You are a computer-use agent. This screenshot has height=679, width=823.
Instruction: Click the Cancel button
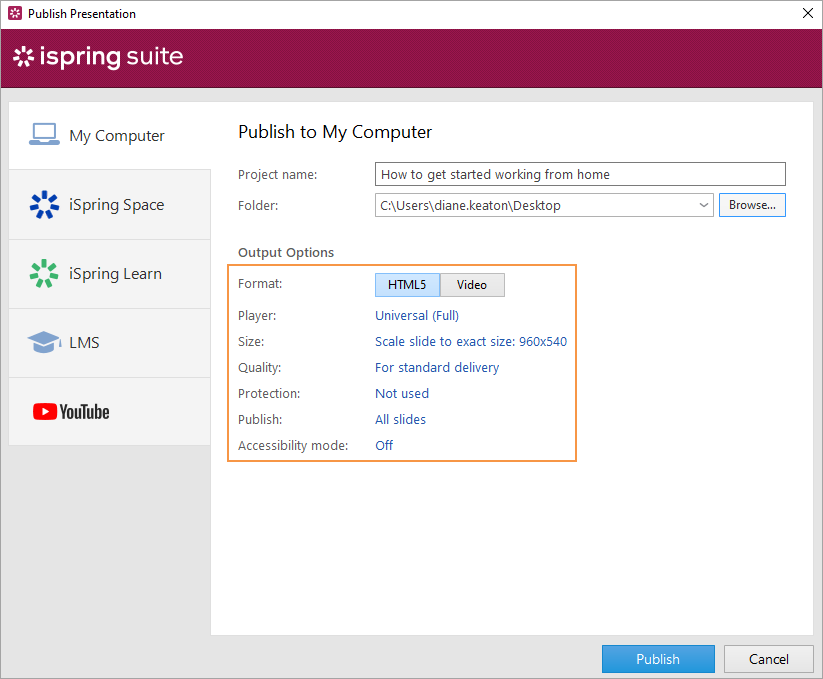[768, 659]
